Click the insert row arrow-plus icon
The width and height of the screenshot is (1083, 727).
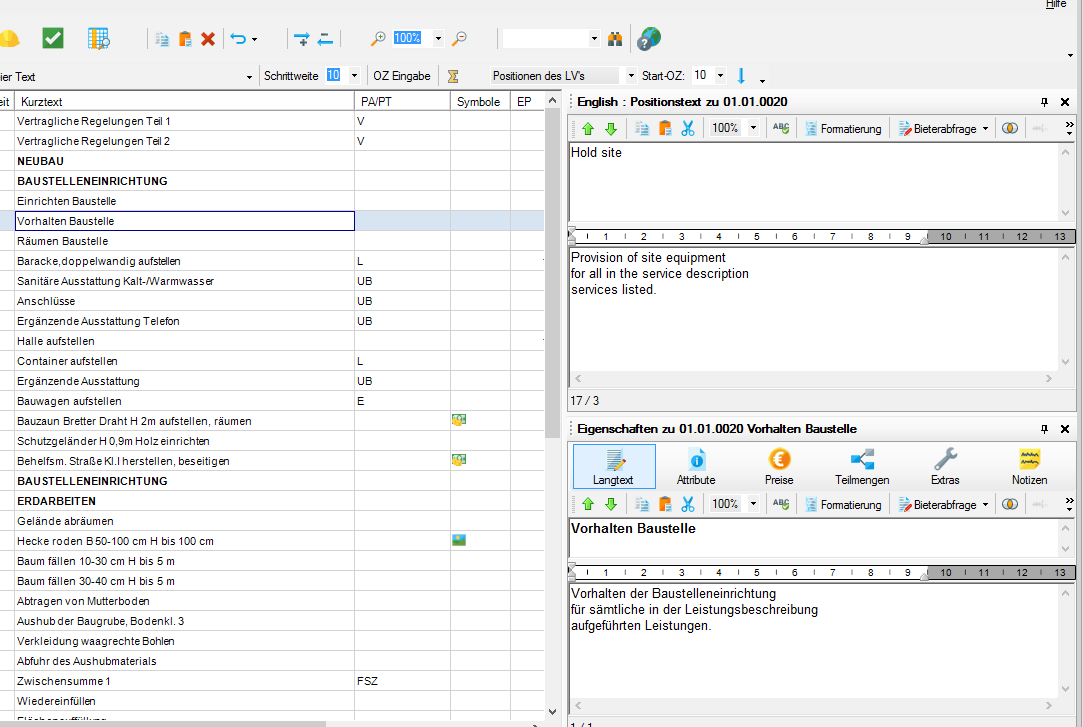tap(302, 39)
